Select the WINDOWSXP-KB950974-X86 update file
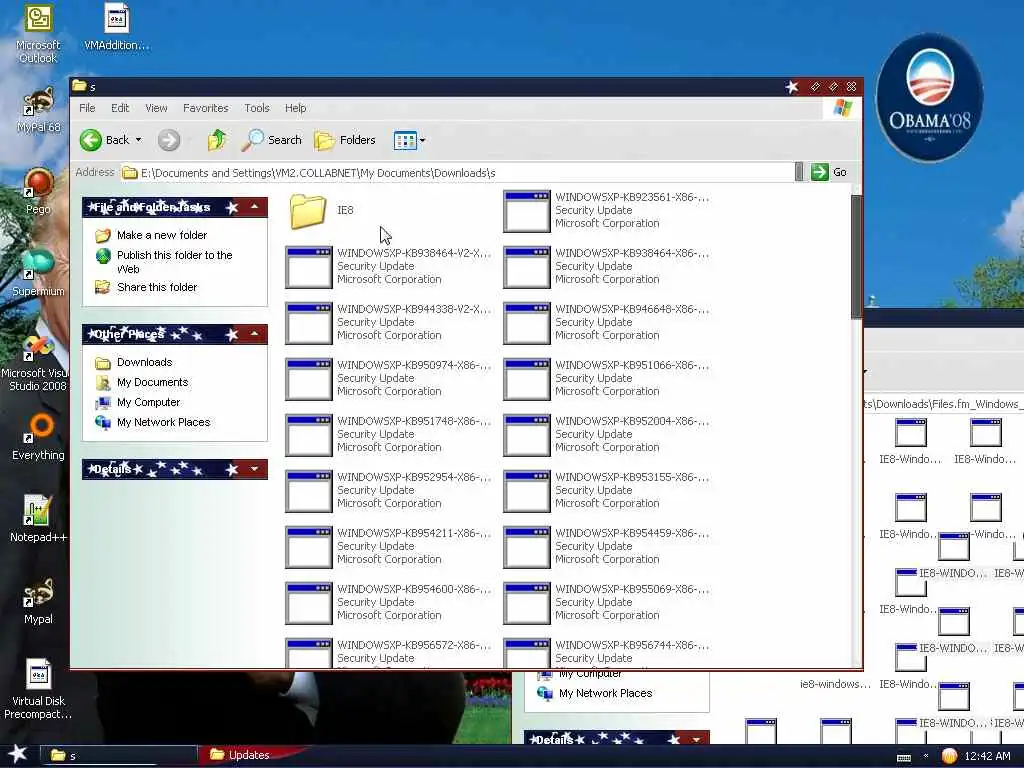1024x768 pixels. click(388, 379)
